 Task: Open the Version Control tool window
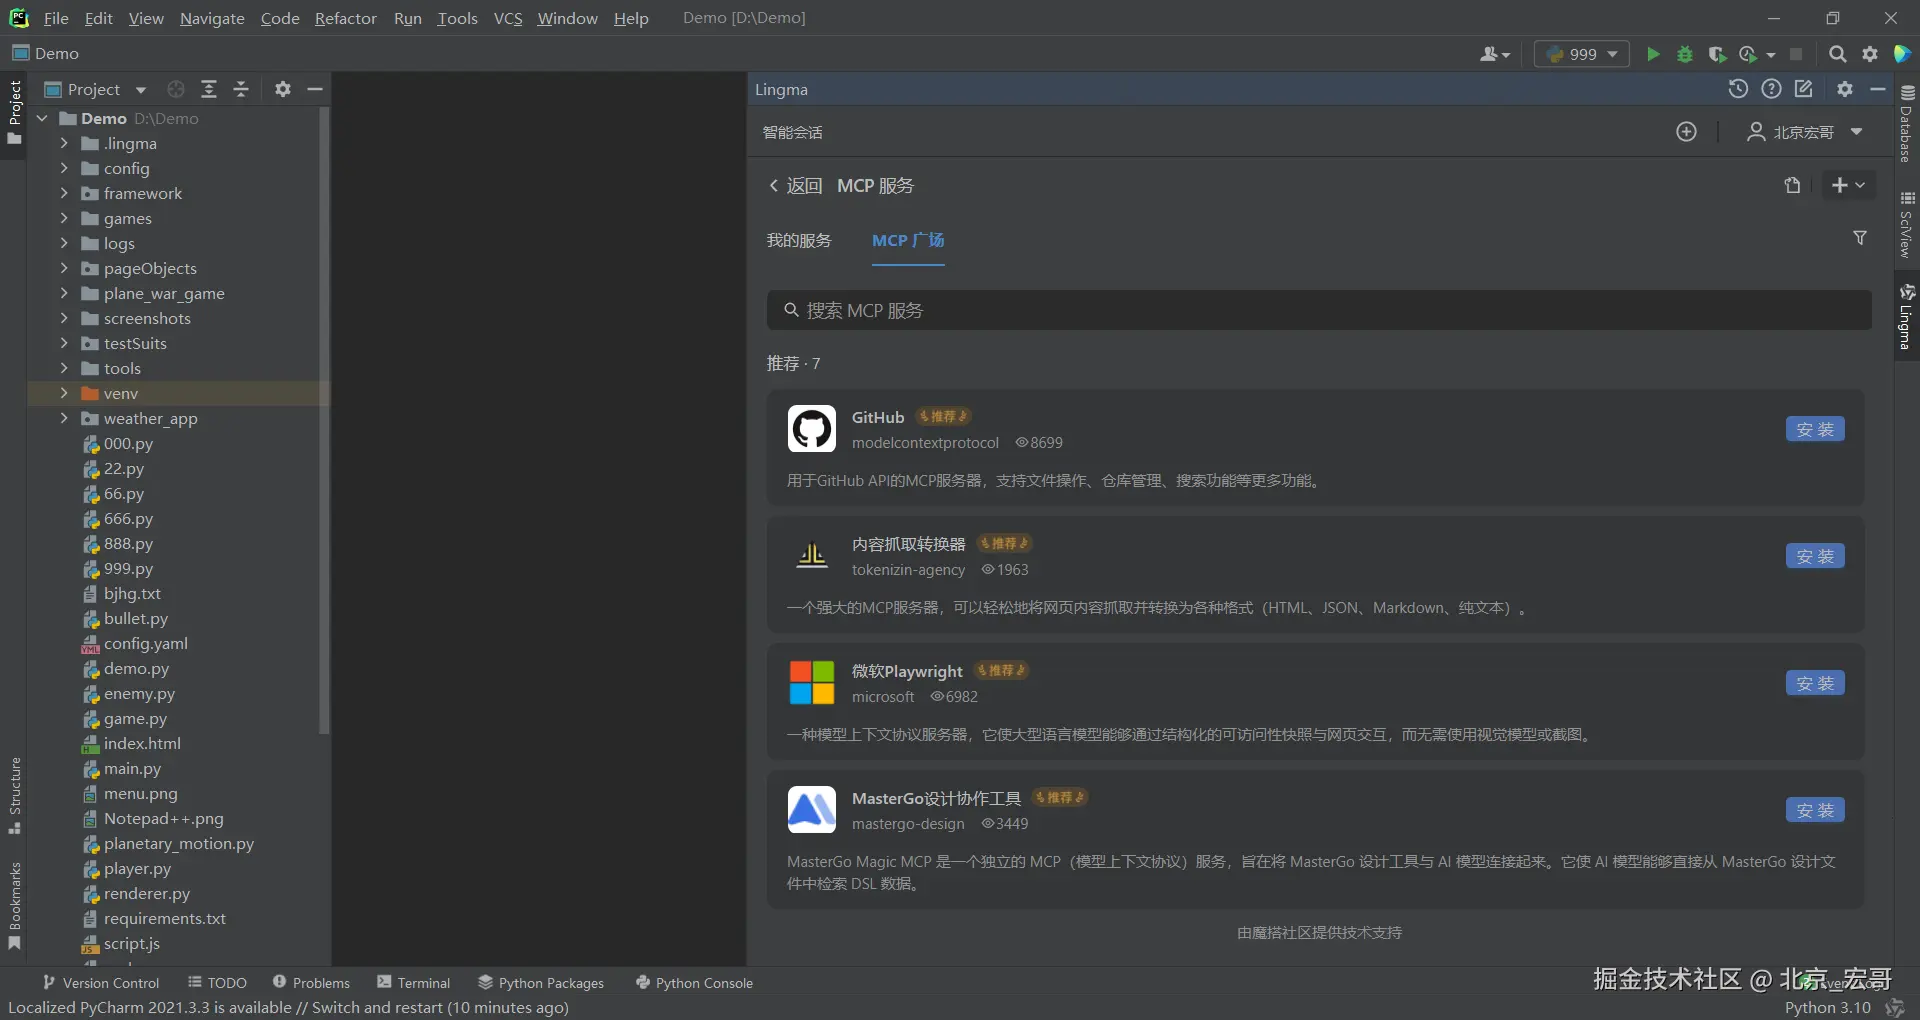coord(101,983)
